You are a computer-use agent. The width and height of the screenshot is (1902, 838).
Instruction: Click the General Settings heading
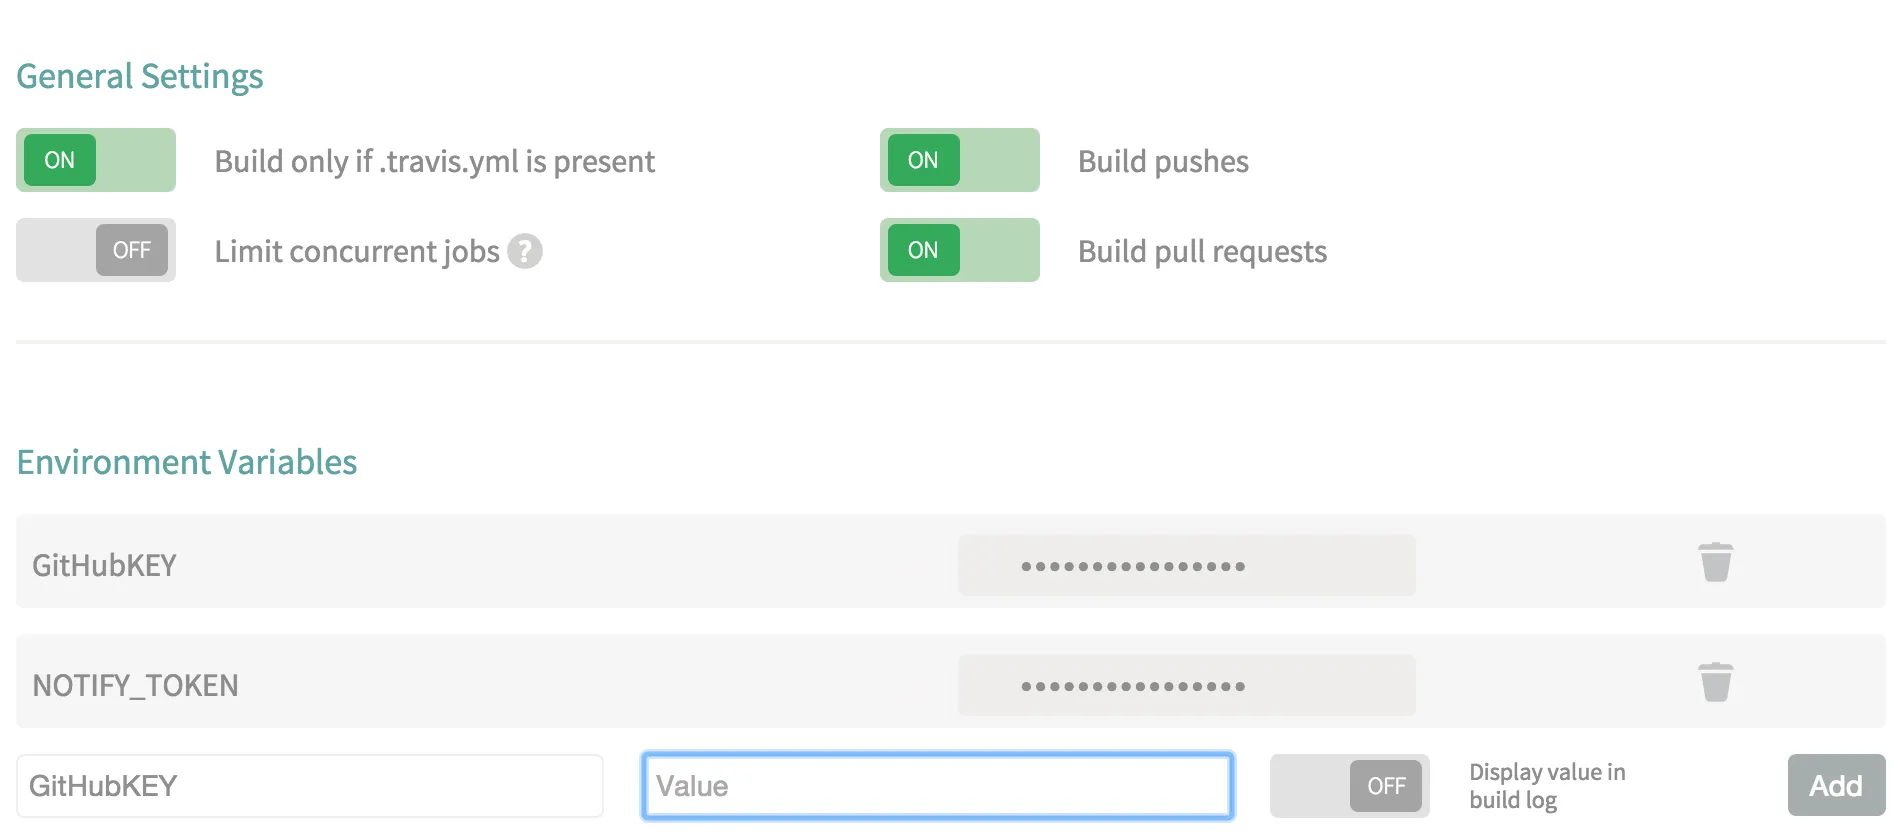140,77
